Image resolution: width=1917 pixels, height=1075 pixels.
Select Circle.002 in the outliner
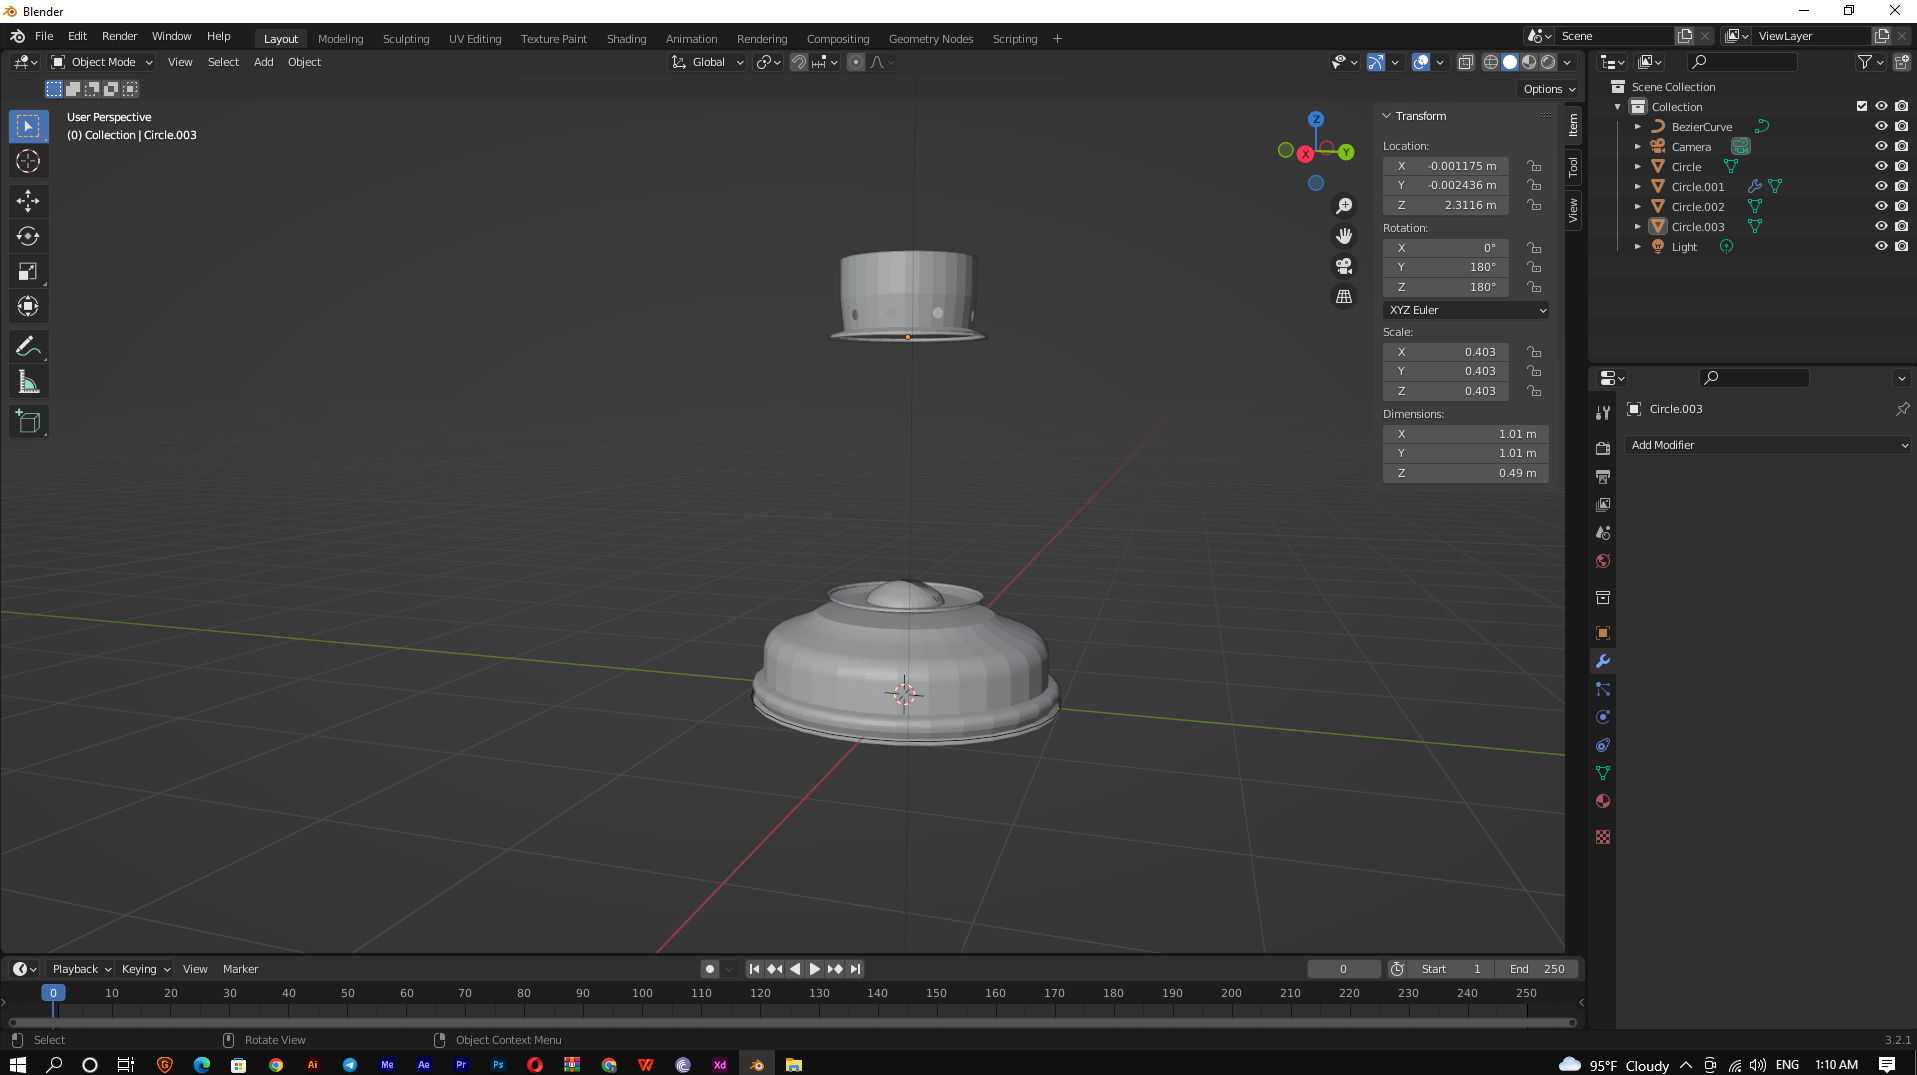(x=1698, y=207)
